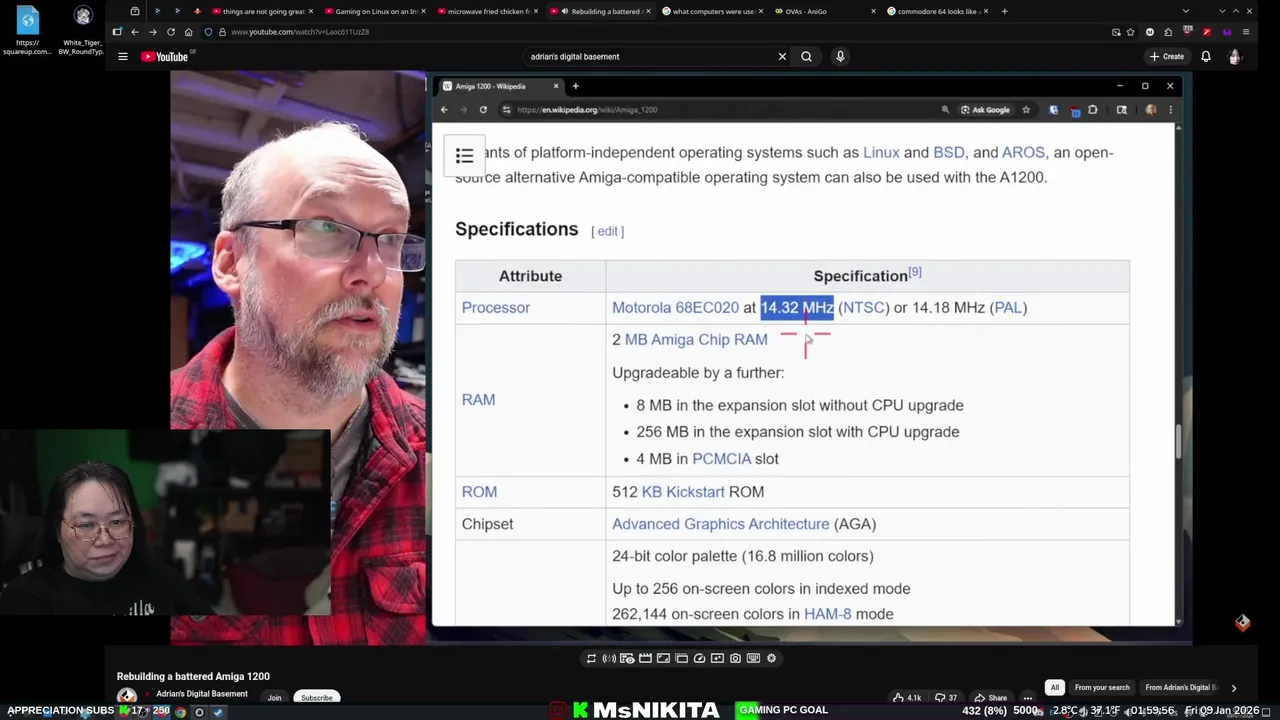Reload the Wikipedia page
This screenshot has width=1280, height=720.
click(x=483, y=110)
